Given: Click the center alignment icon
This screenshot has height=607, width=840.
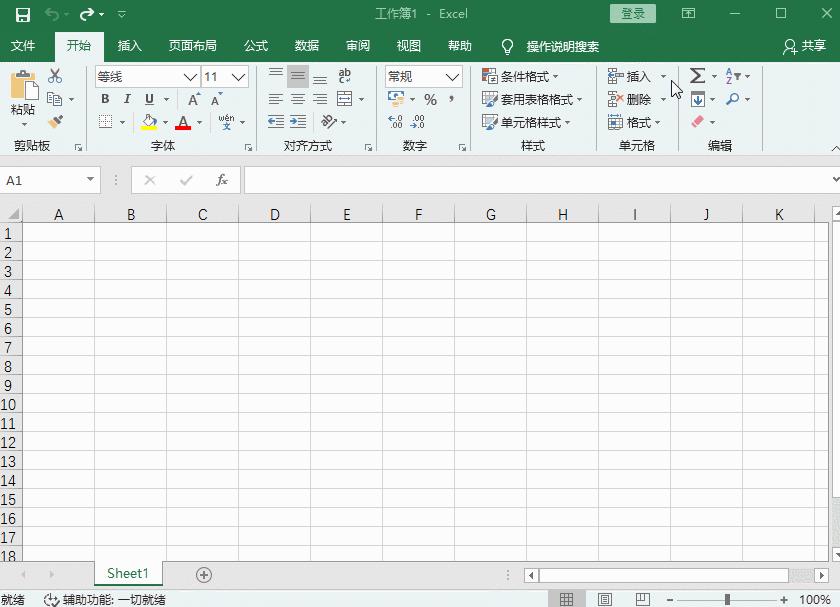Looking at the screenshot, I should pyautogui.click(x=297, y=99).
